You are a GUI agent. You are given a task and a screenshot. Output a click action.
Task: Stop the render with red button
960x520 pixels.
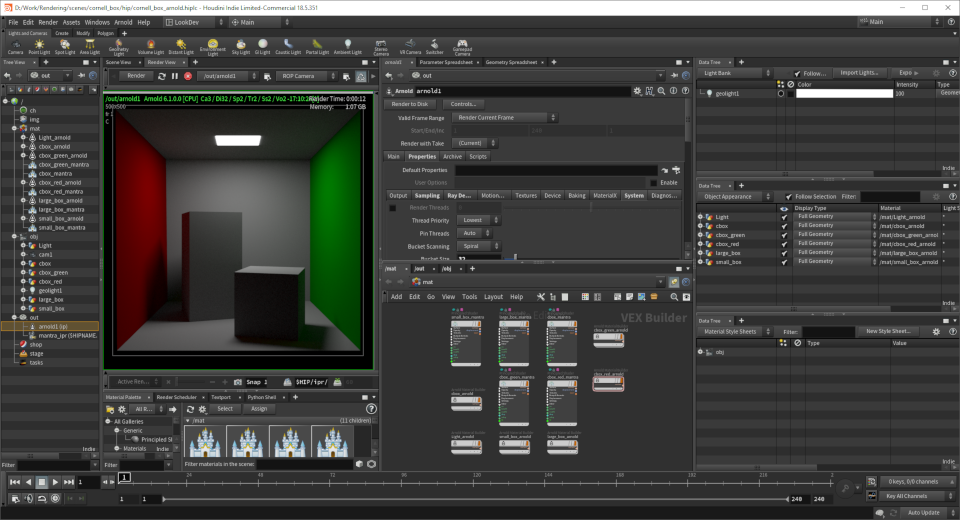188,77
